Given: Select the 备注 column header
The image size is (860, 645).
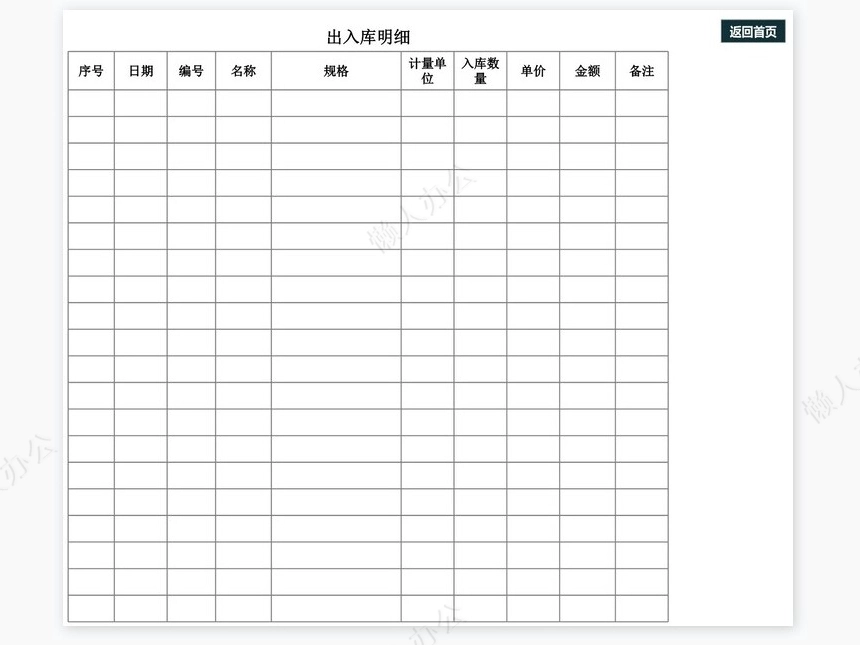Looking at the screenshot, I should click(x=640, y=71).
